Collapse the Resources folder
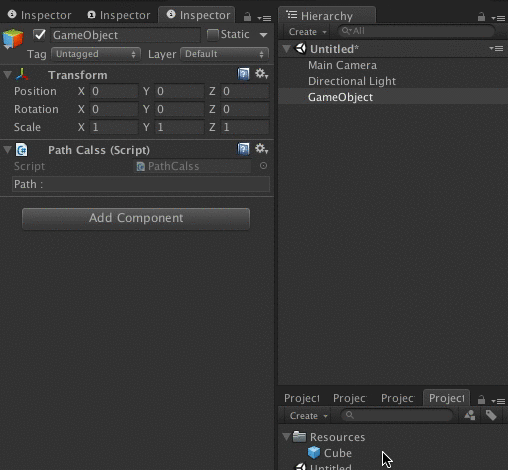 (286, 437)
